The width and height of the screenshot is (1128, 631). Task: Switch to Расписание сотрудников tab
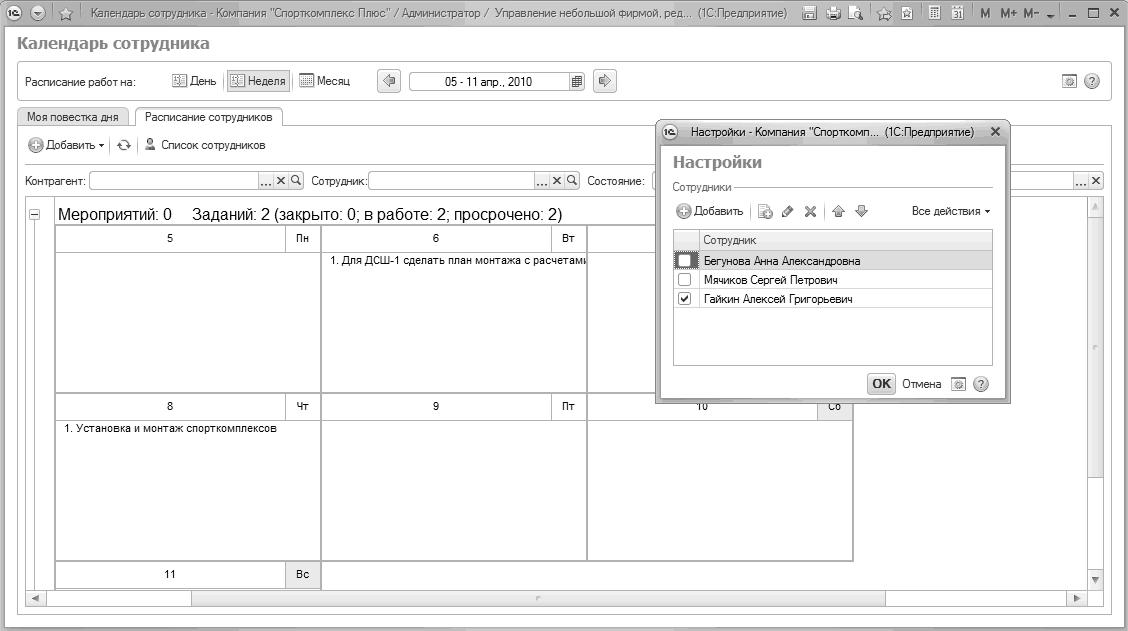point(209,117)
